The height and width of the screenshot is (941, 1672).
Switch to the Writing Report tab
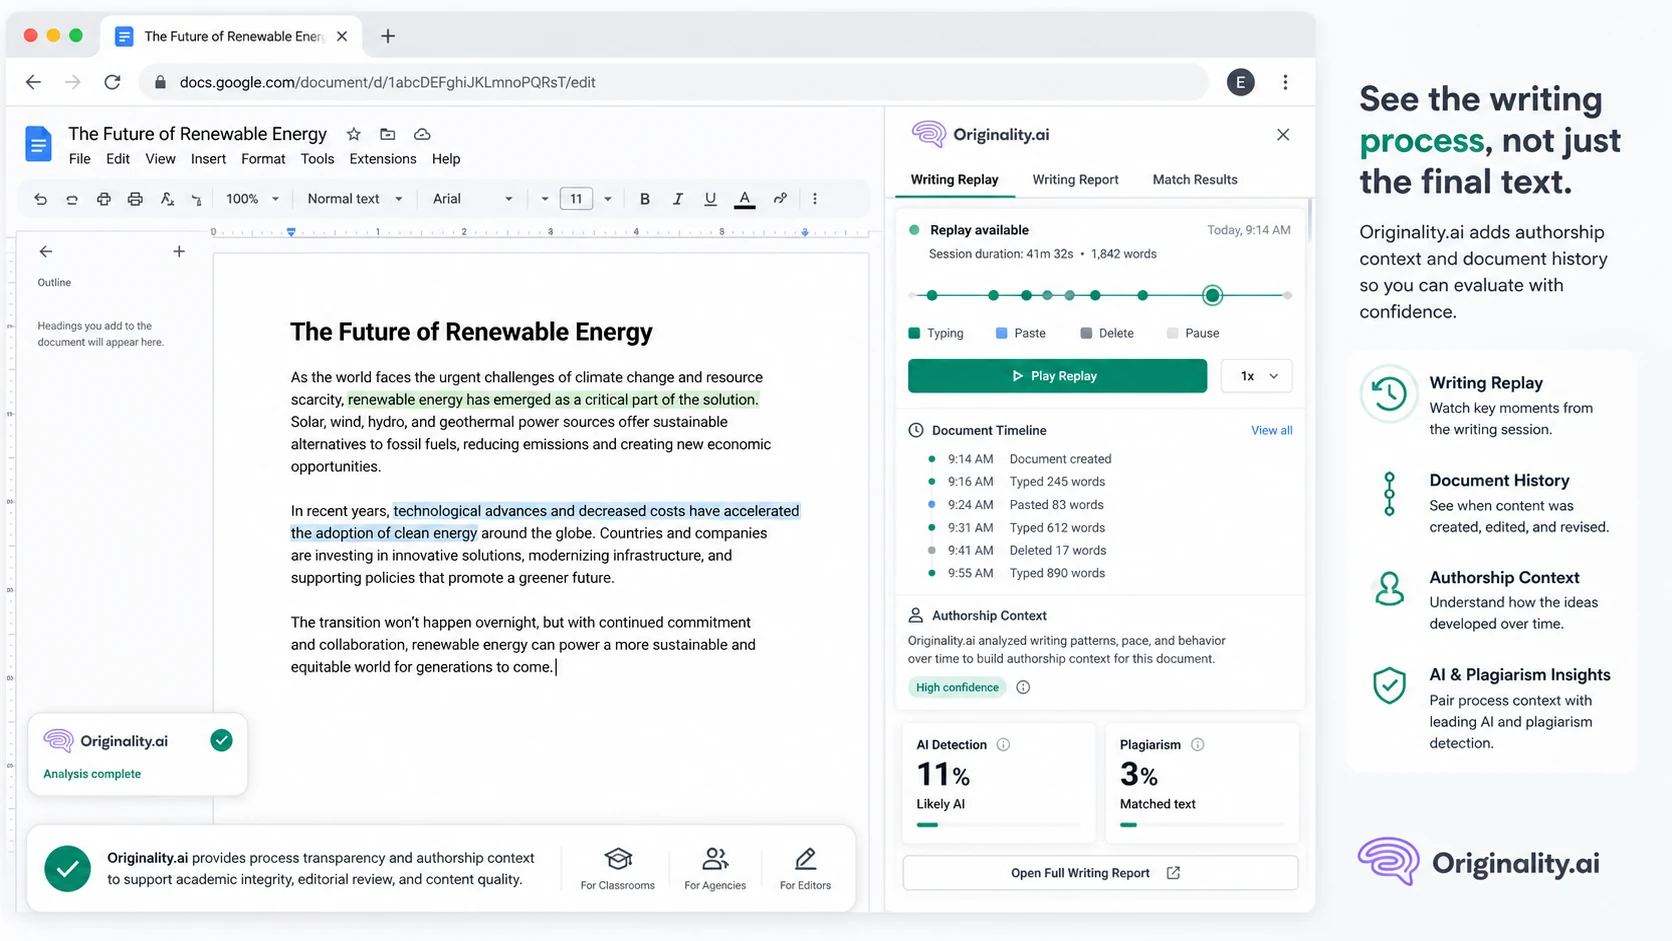1075,180
